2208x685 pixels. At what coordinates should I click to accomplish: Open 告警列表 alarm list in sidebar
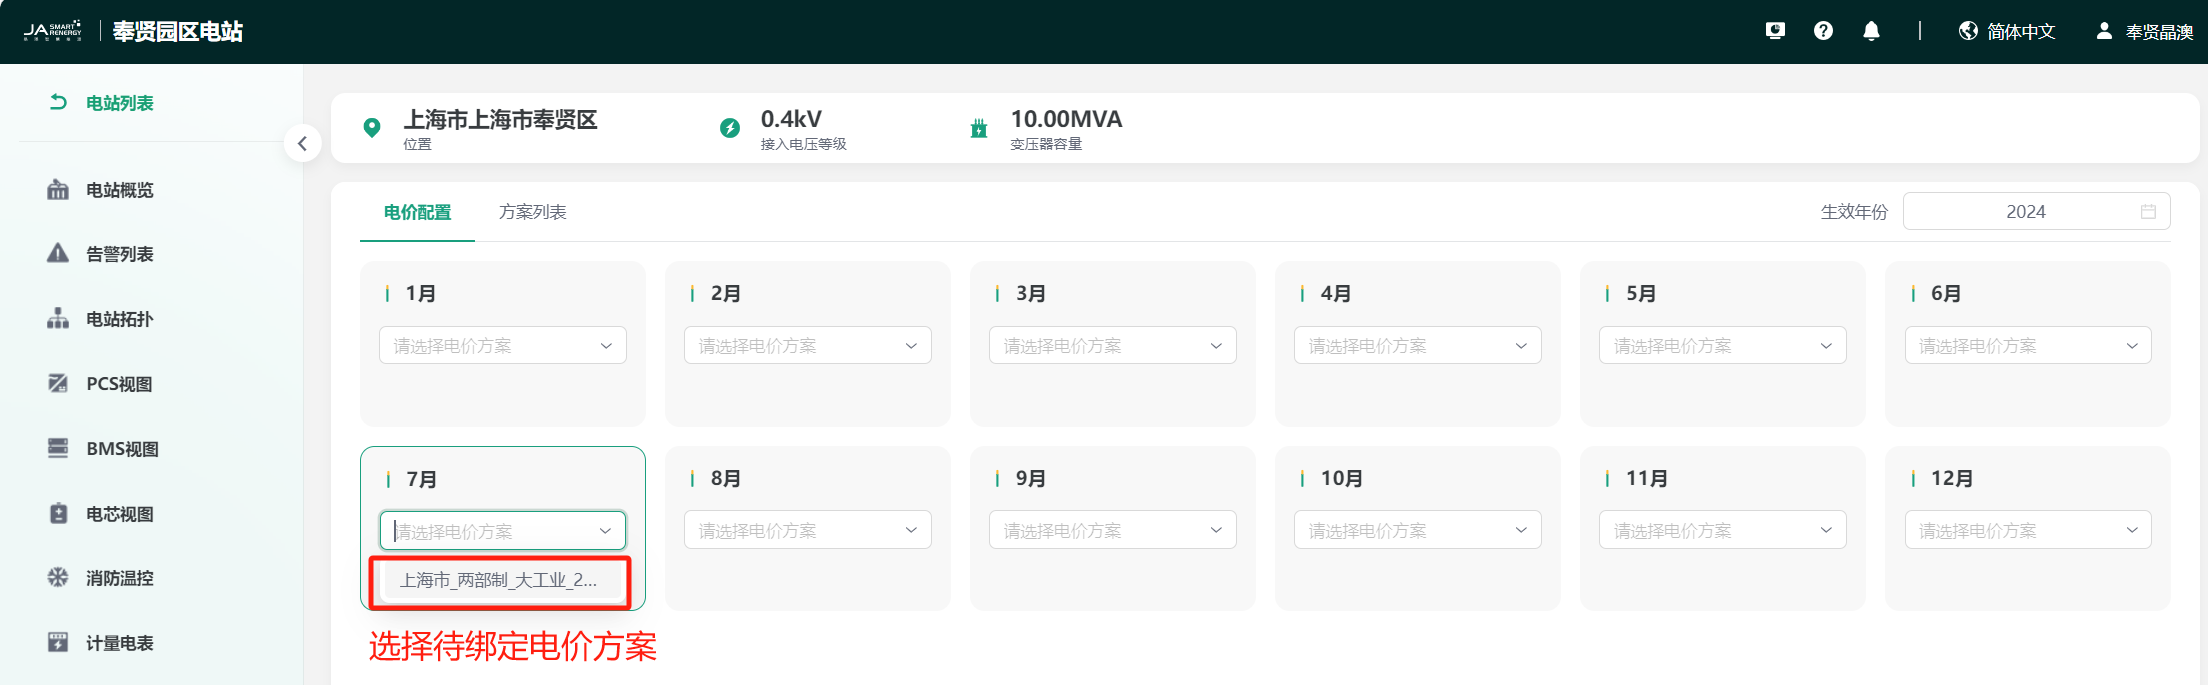(119, 254)
